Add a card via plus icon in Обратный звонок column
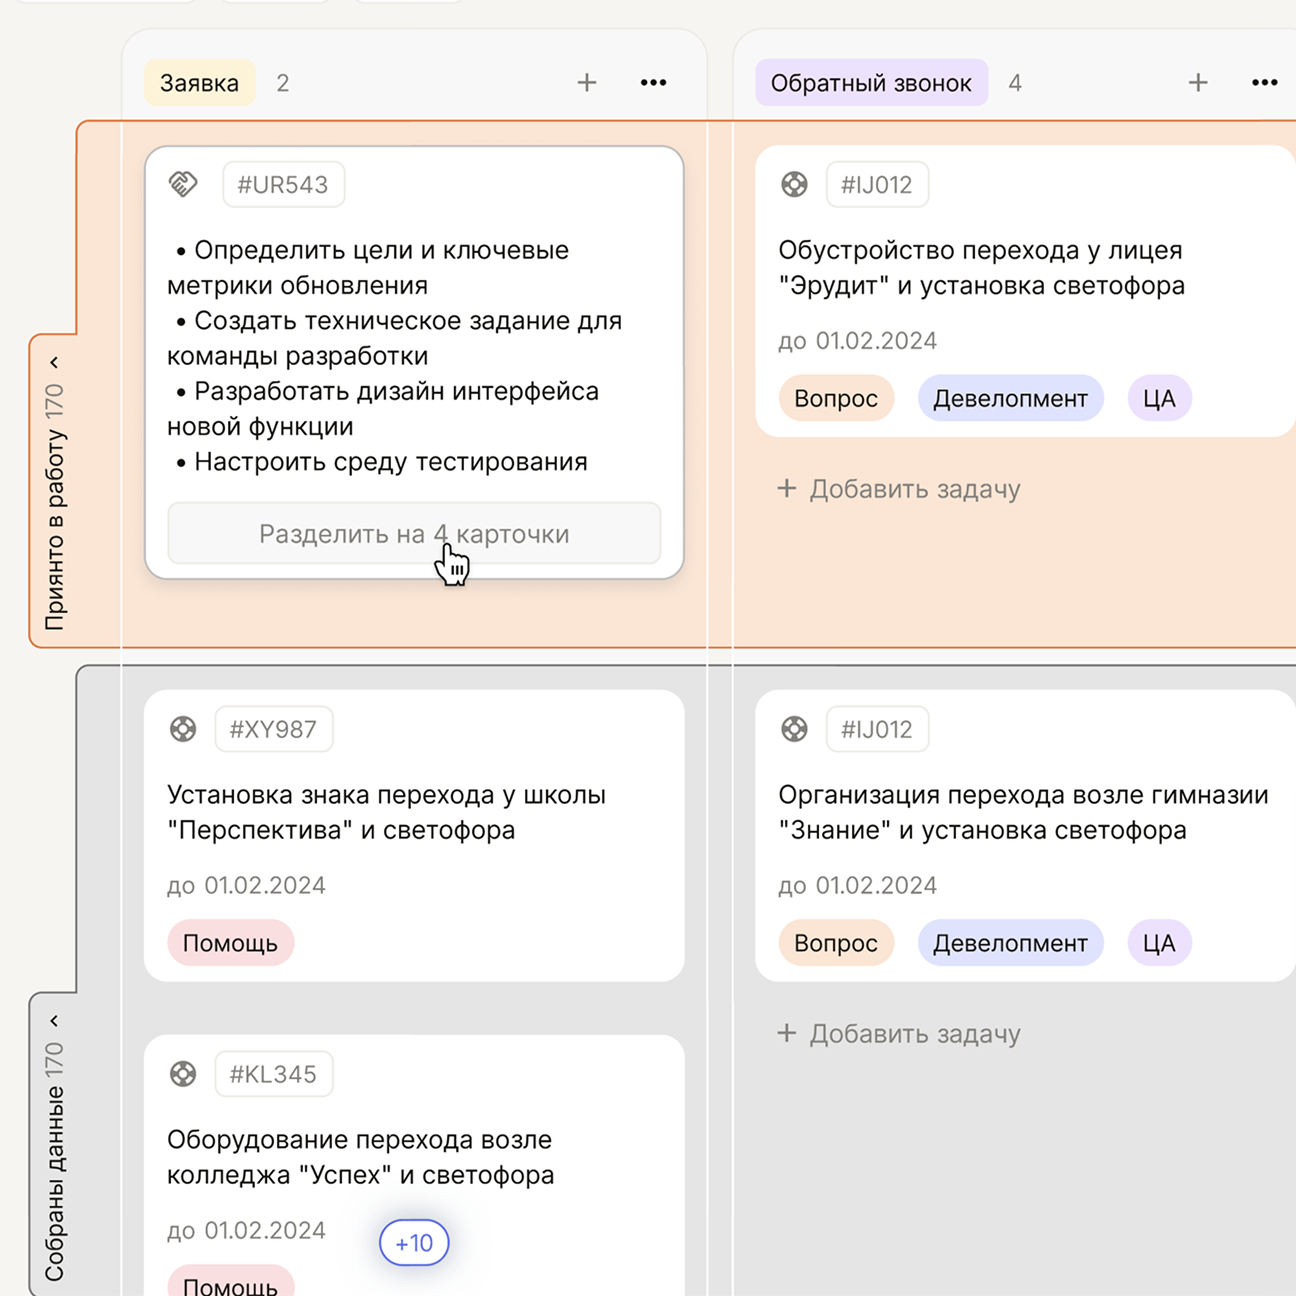The width and height of the screenshot is (1296, 1296). pos(1197,83)
